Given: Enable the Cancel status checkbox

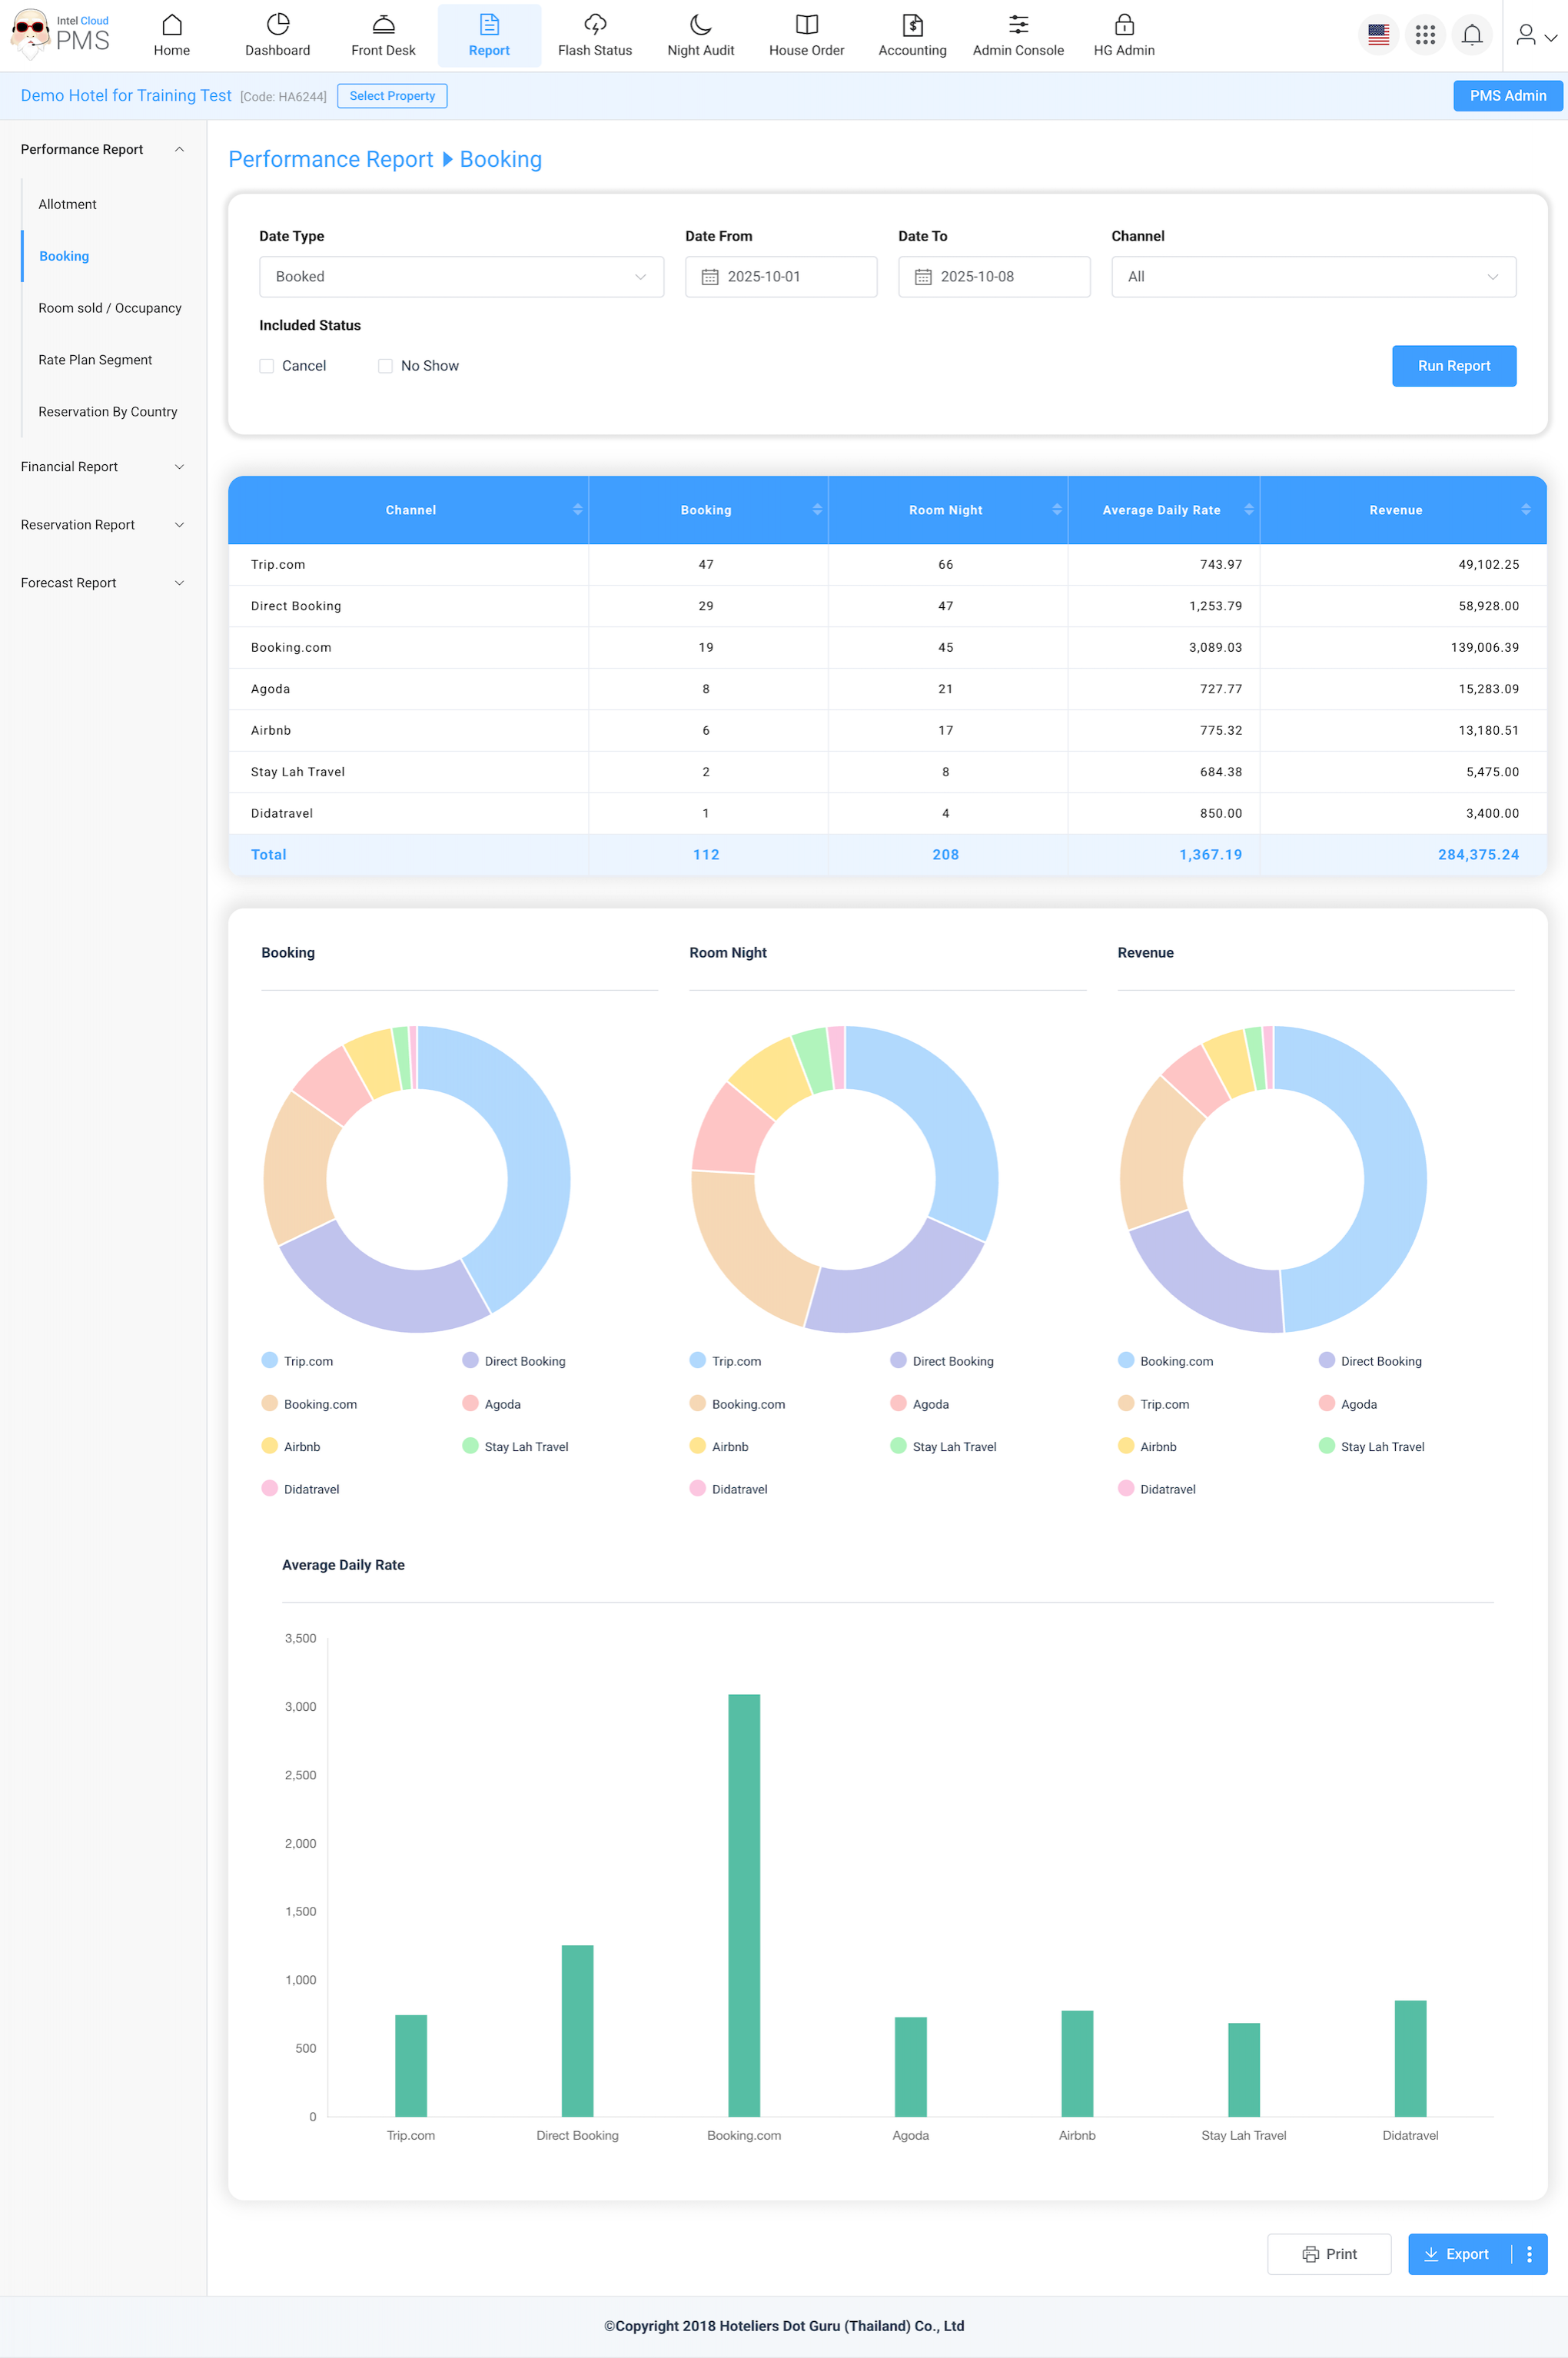Looking at the screenshot, I should [x=267, y=366].
